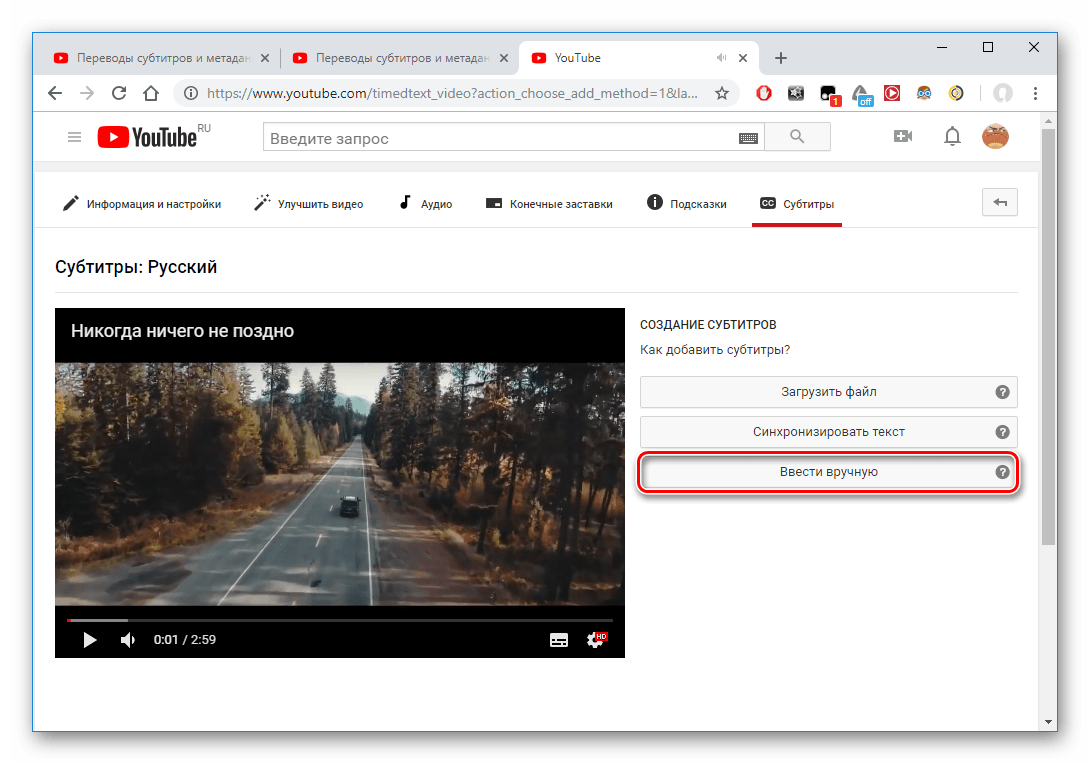Open the on-screen keyboard icon in search bar
The image size is (1090, 764).
click(749, 137)
